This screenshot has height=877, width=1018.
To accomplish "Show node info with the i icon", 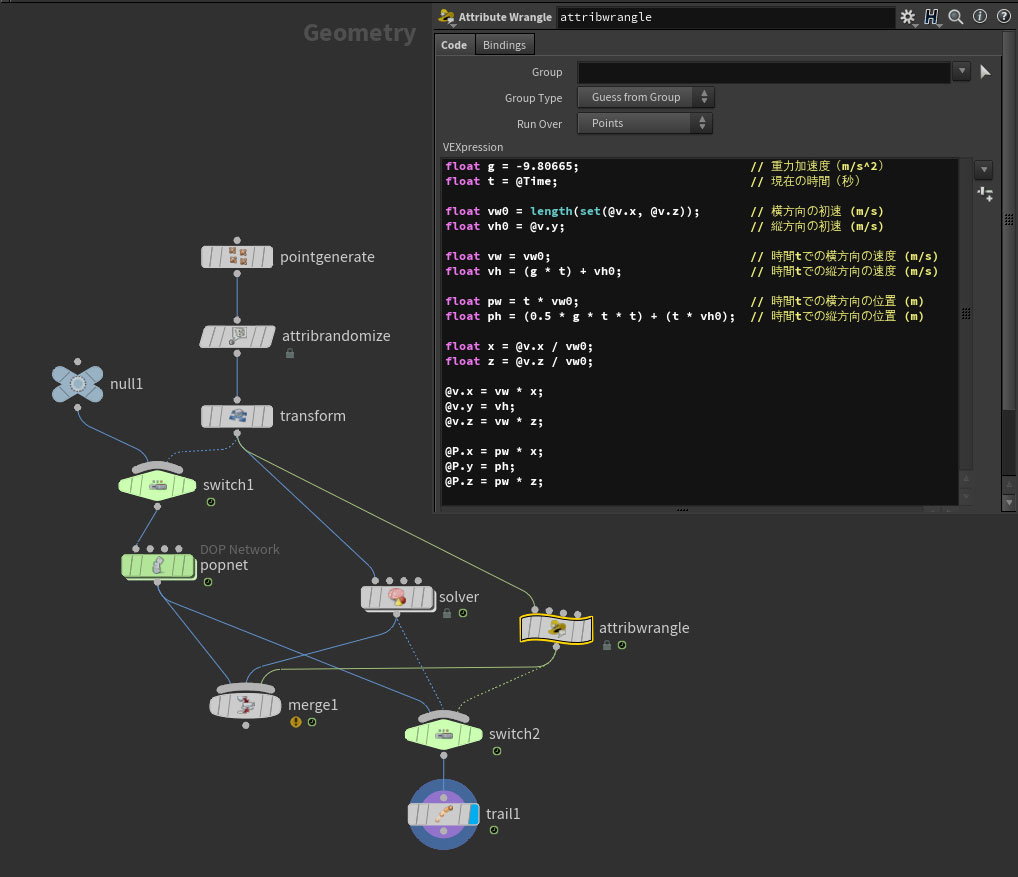I will coord(980,17).
